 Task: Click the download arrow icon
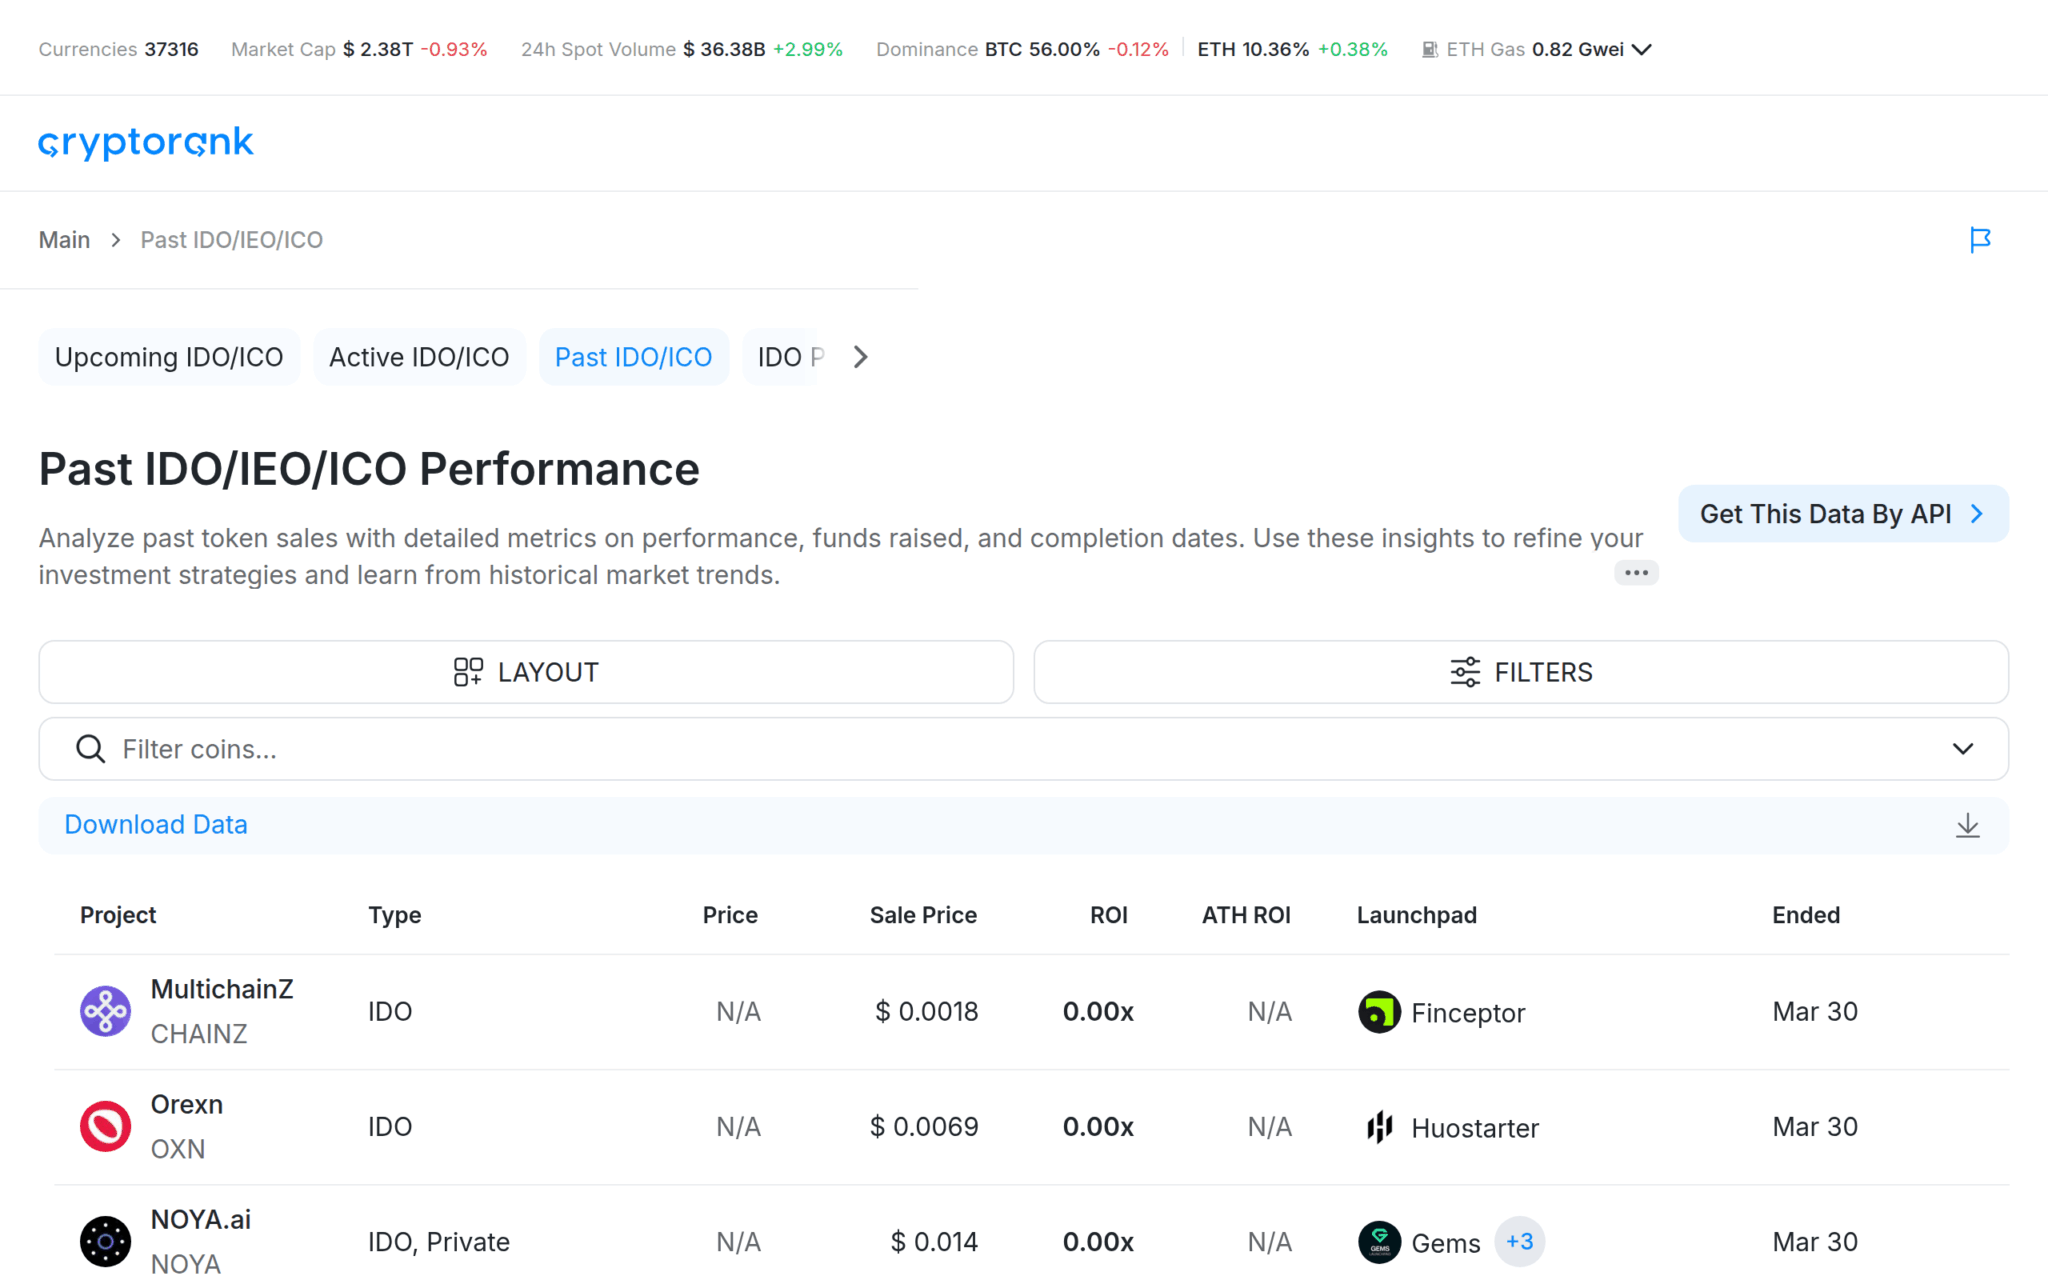point(1967,825)
